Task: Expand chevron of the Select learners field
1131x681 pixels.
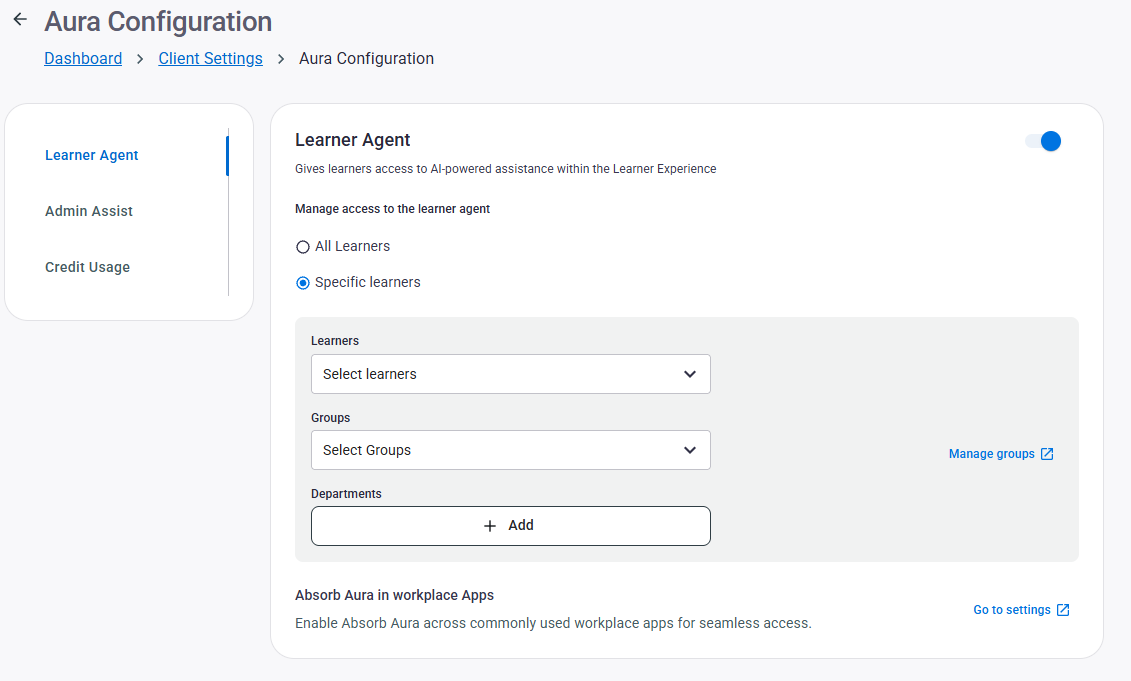Action: pyautogui.click(x=690, y=374)
